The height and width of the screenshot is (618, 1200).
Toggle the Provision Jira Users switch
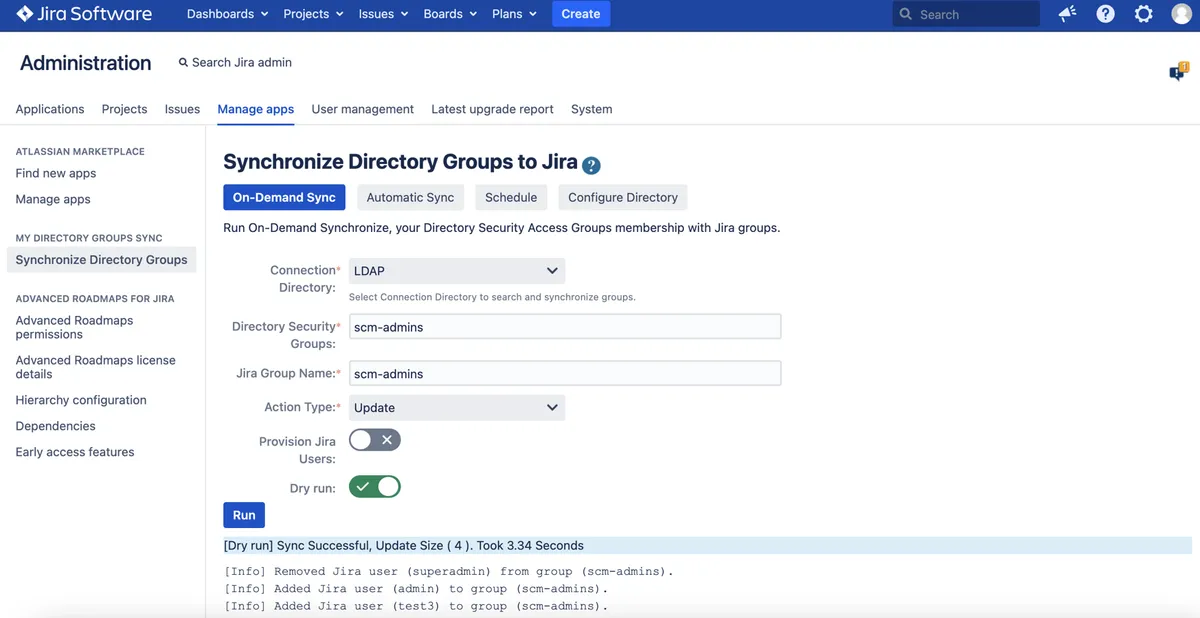(x=374, y=440)
